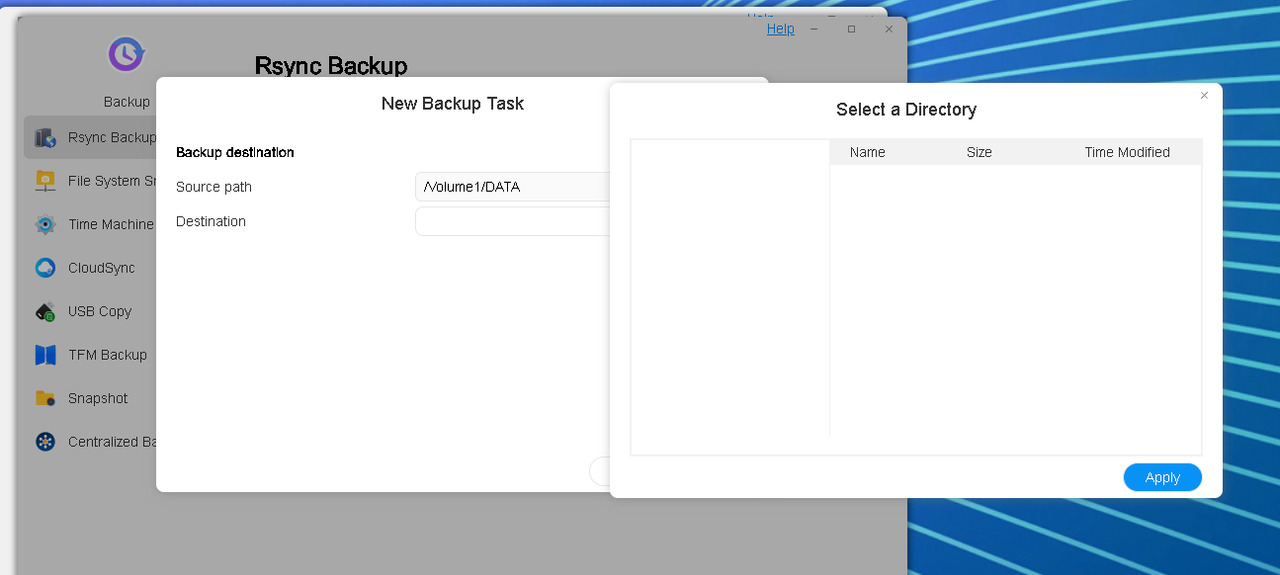
Task: Go to the Time Machine section
Action: tap(111, 224)
